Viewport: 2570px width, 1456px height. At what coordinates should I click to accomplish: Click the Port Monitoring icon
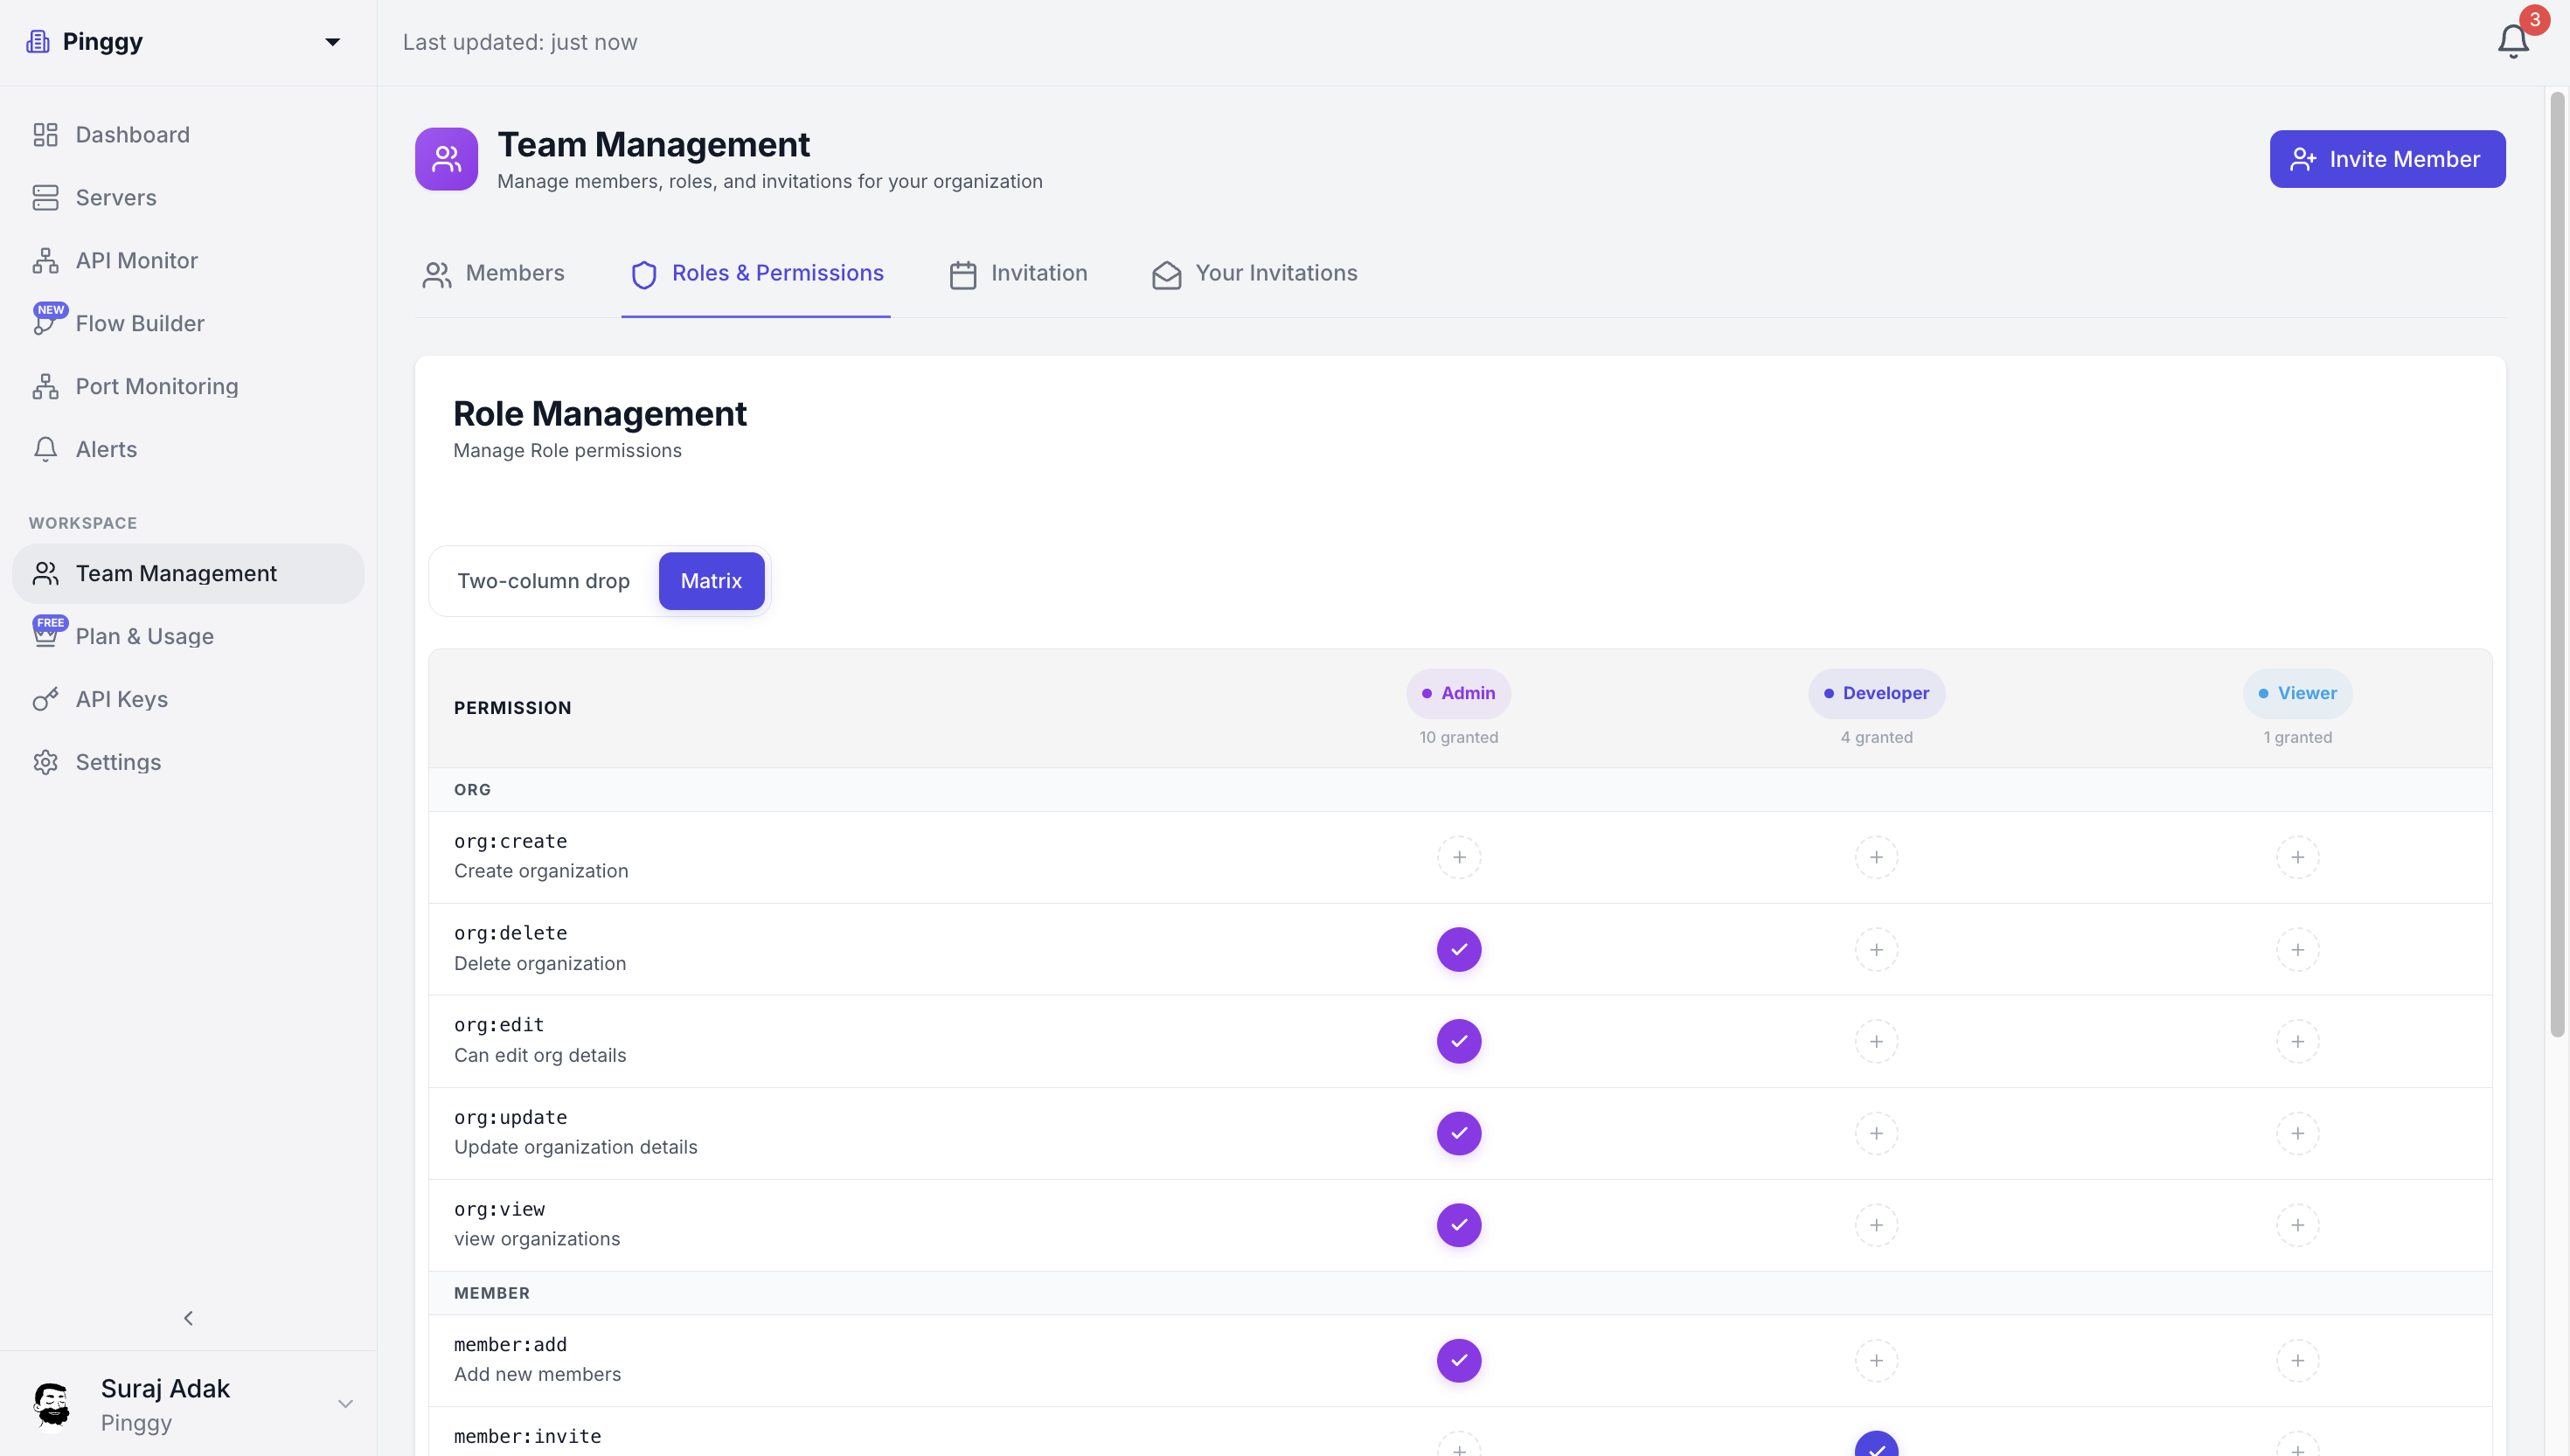45,387
